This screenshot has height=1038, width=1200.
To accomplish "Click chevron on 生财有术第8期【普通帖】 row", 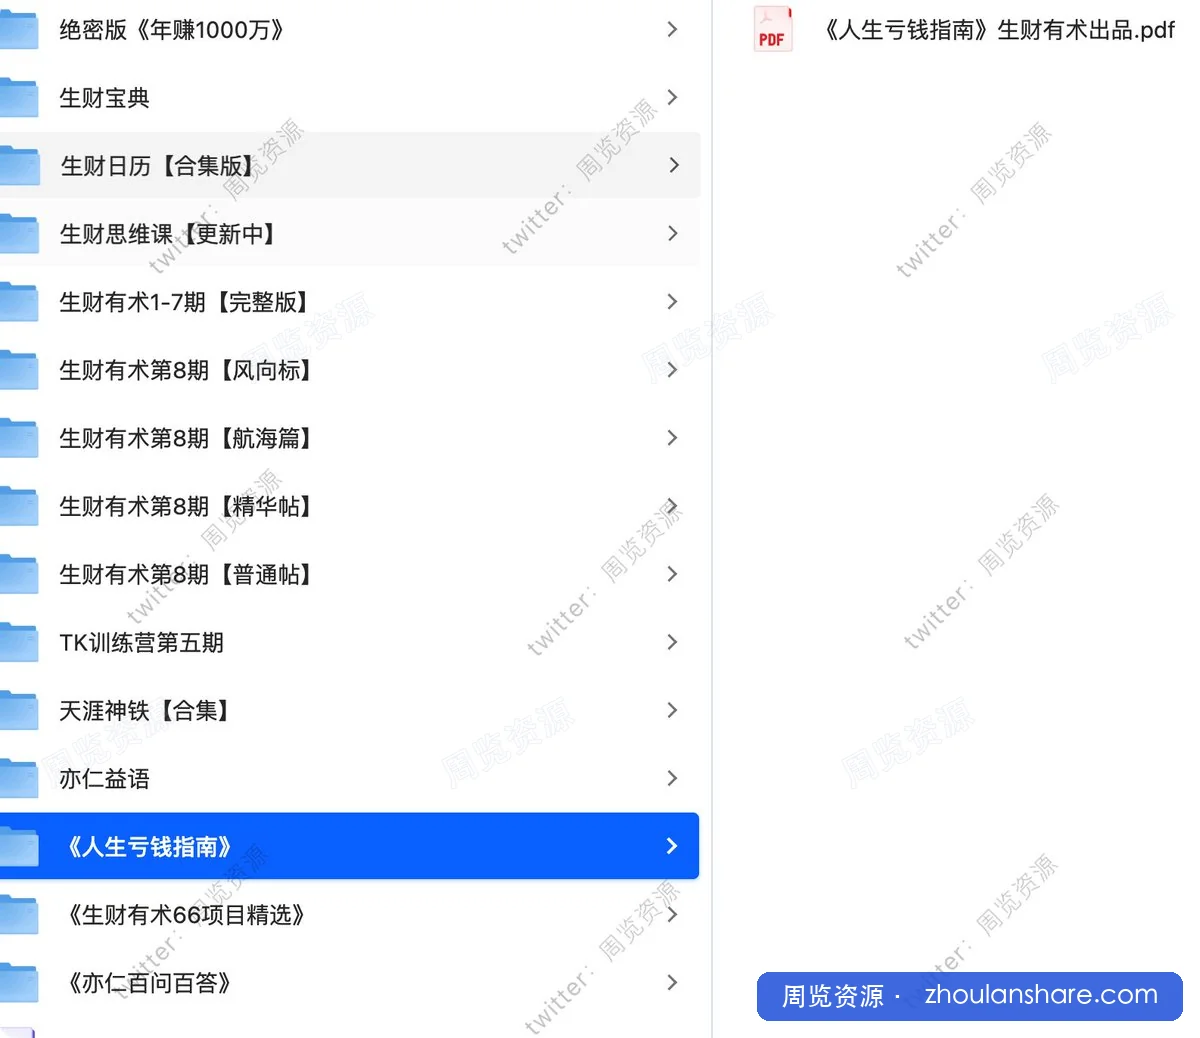I will click(672, 574).
